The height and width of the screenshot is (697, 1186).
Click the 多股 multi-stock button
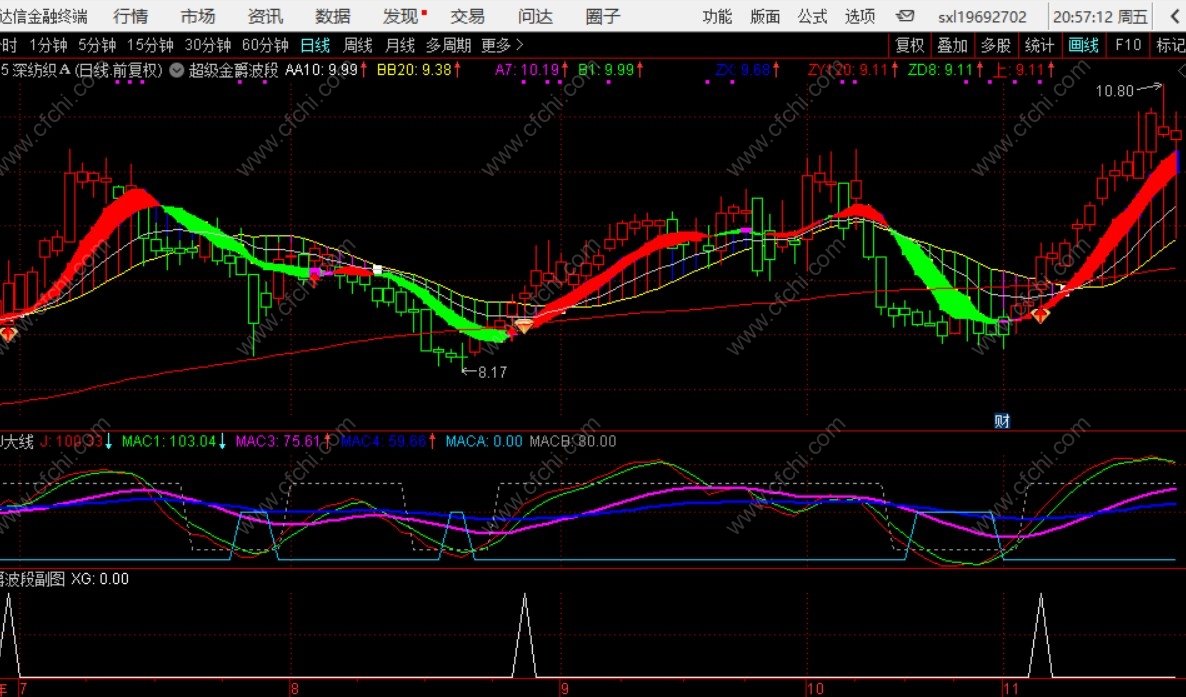(996, 45)
